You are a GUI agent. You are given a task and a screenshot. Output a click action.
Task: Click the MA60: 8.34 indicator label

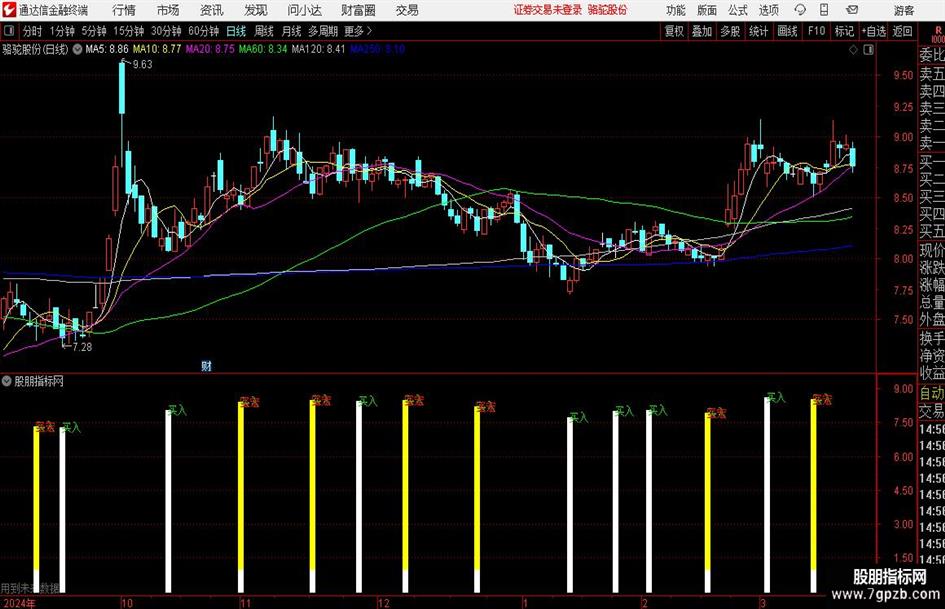coord(263,49)
